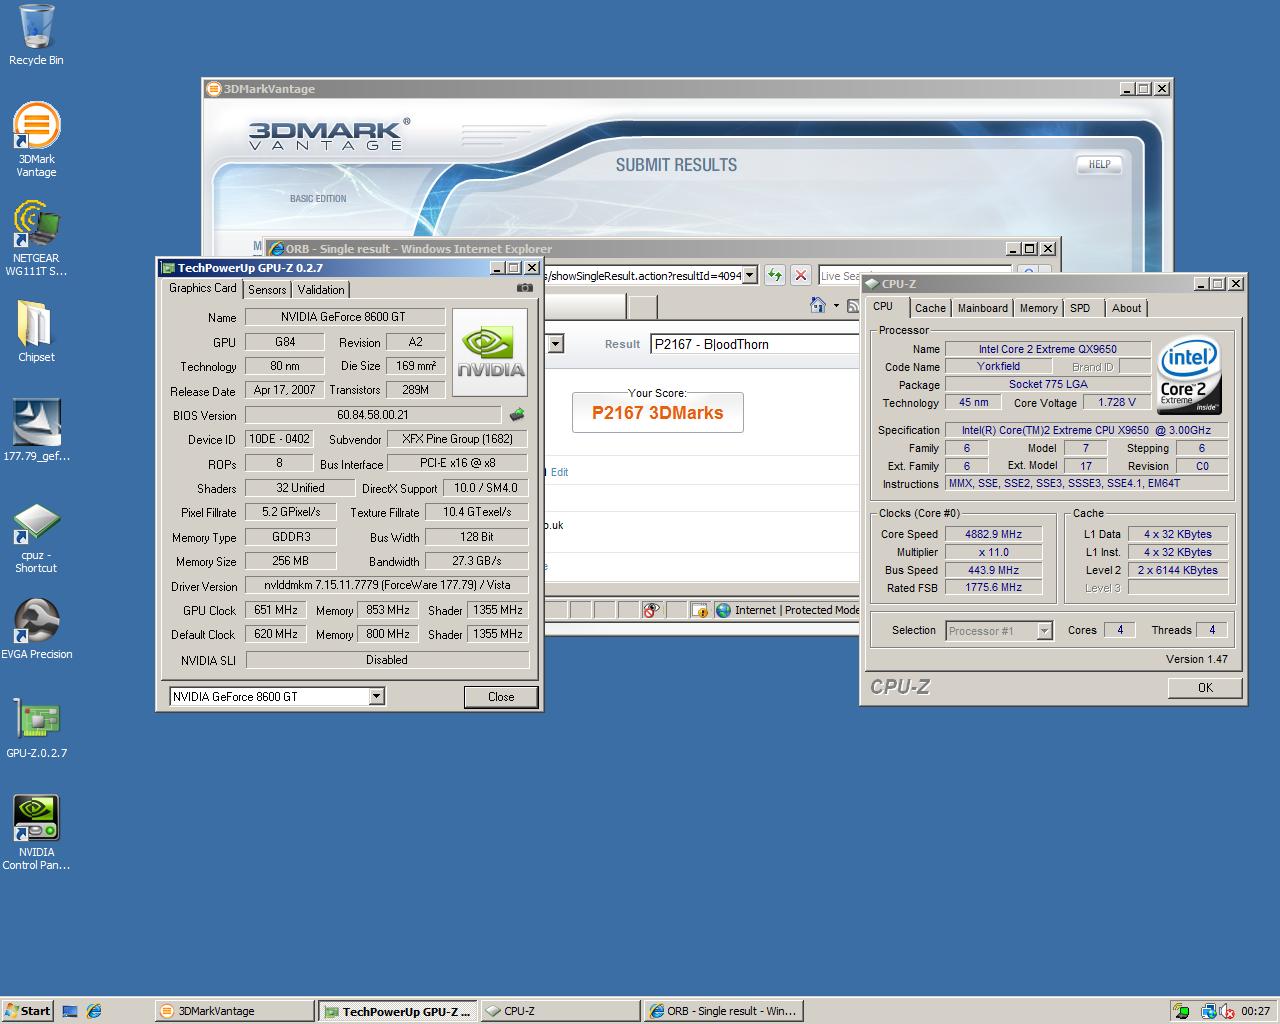Click the Intel Core 2 Extreme logo in CPU-Z
Image resolution: width=1280 pixels, height=1024 pixels.
click(1190, 377)
